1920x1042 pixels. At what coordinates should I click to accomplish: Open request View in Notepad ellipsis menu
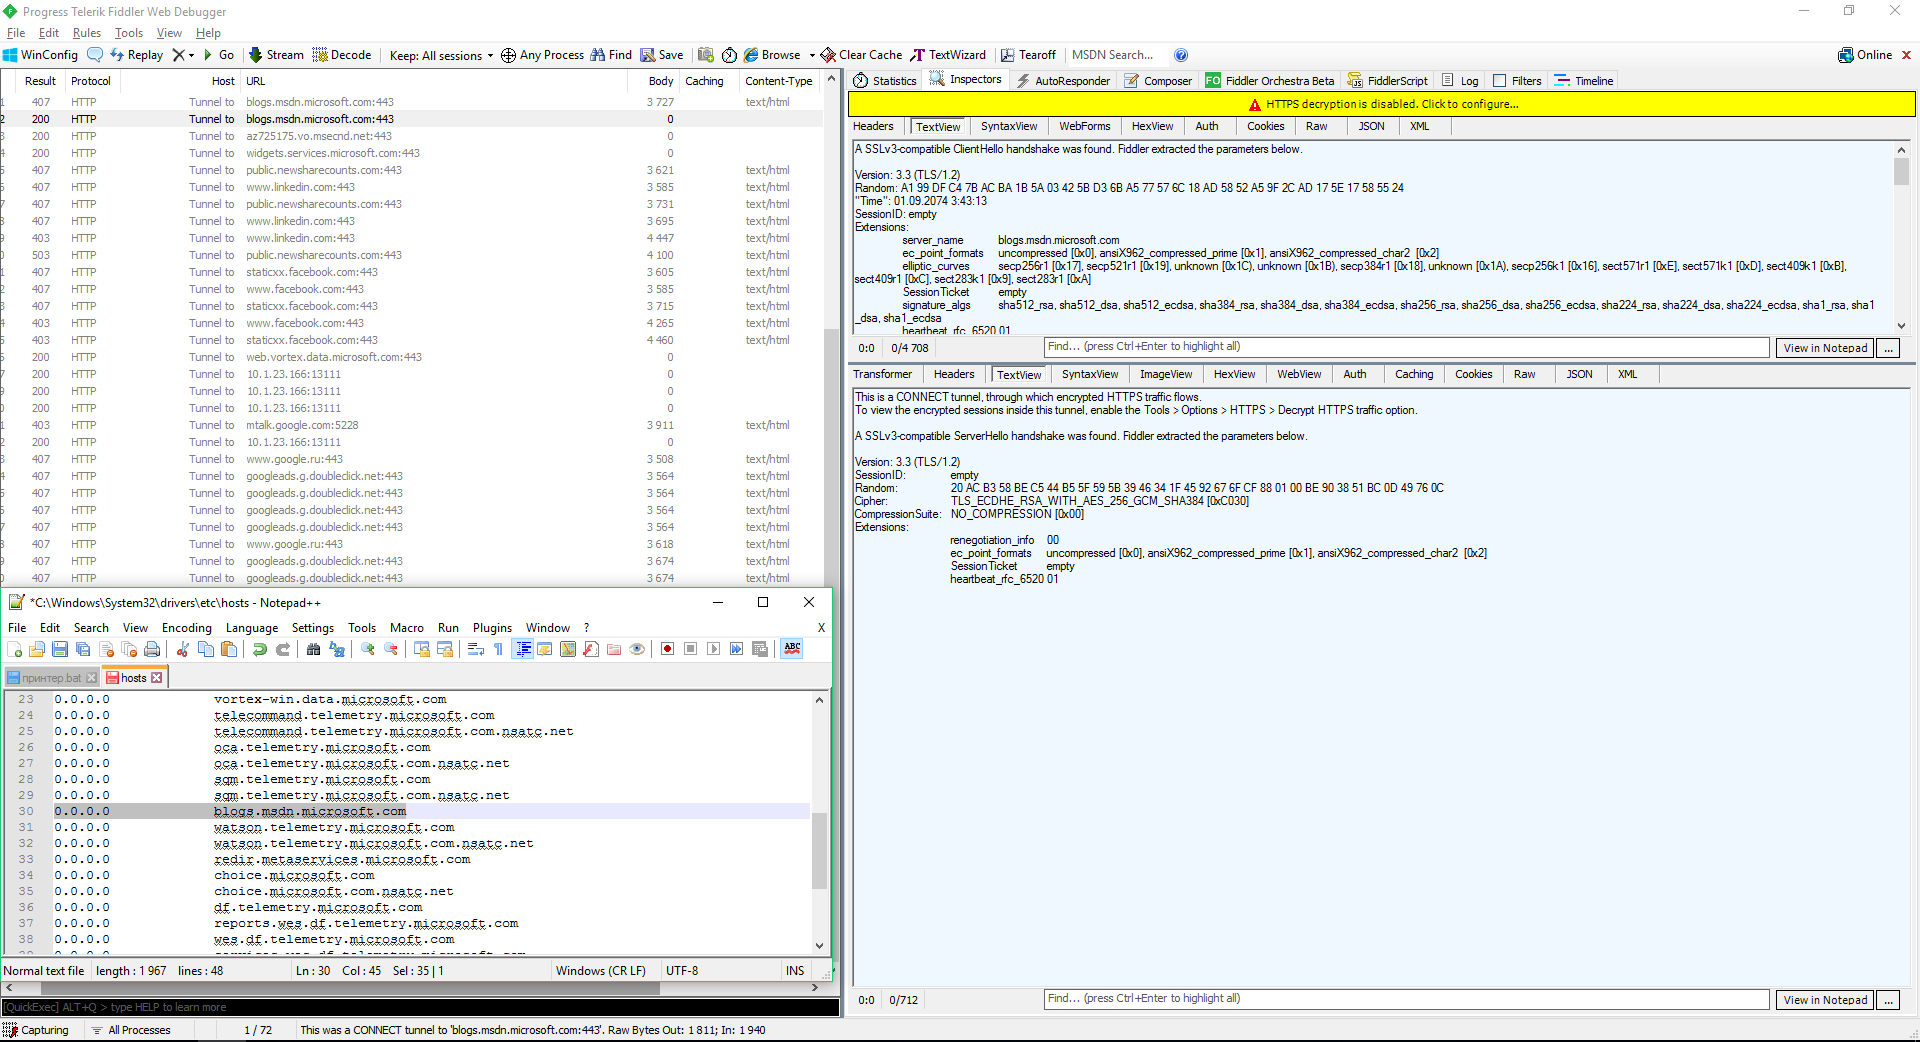(x=1888, y=348)
